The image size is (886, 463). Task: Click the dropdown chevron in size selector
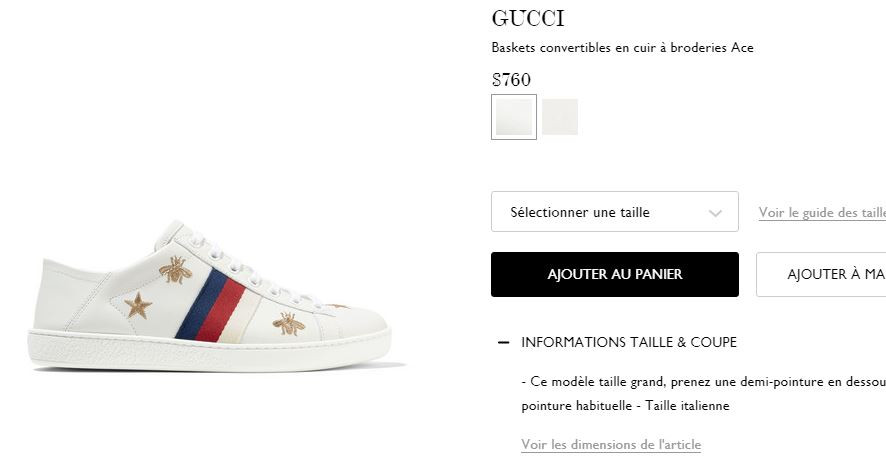click(715, 213)
